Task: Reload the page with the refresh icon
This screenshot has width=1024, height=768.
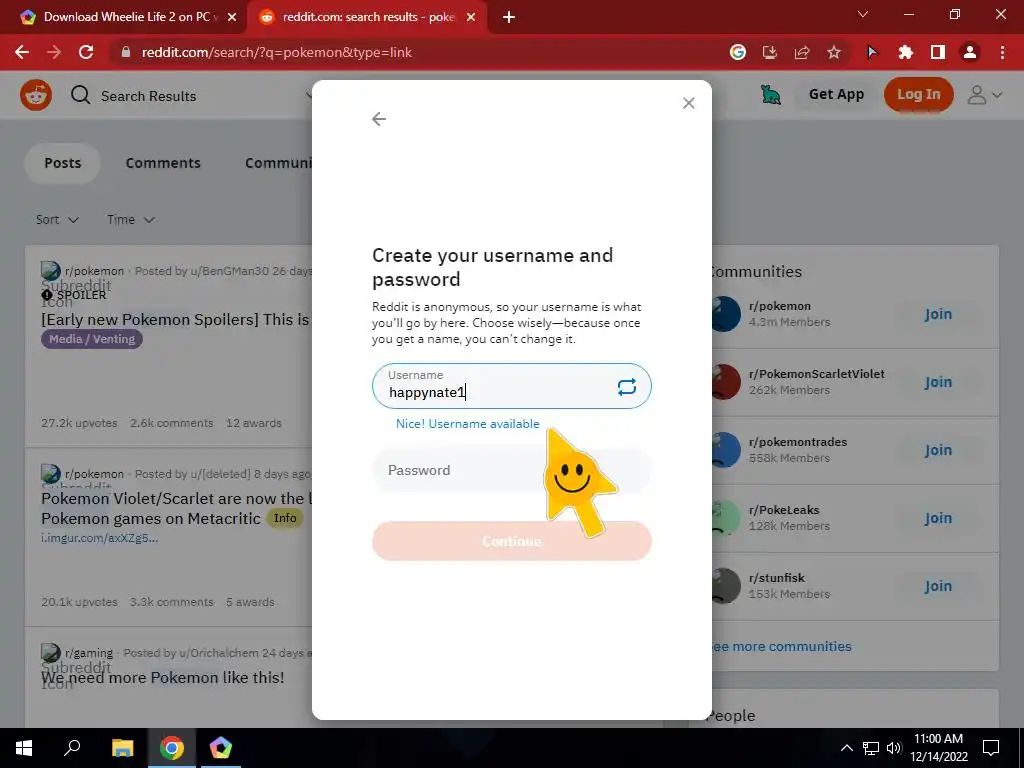Action: pyautogui.click(x=86, y=52)
